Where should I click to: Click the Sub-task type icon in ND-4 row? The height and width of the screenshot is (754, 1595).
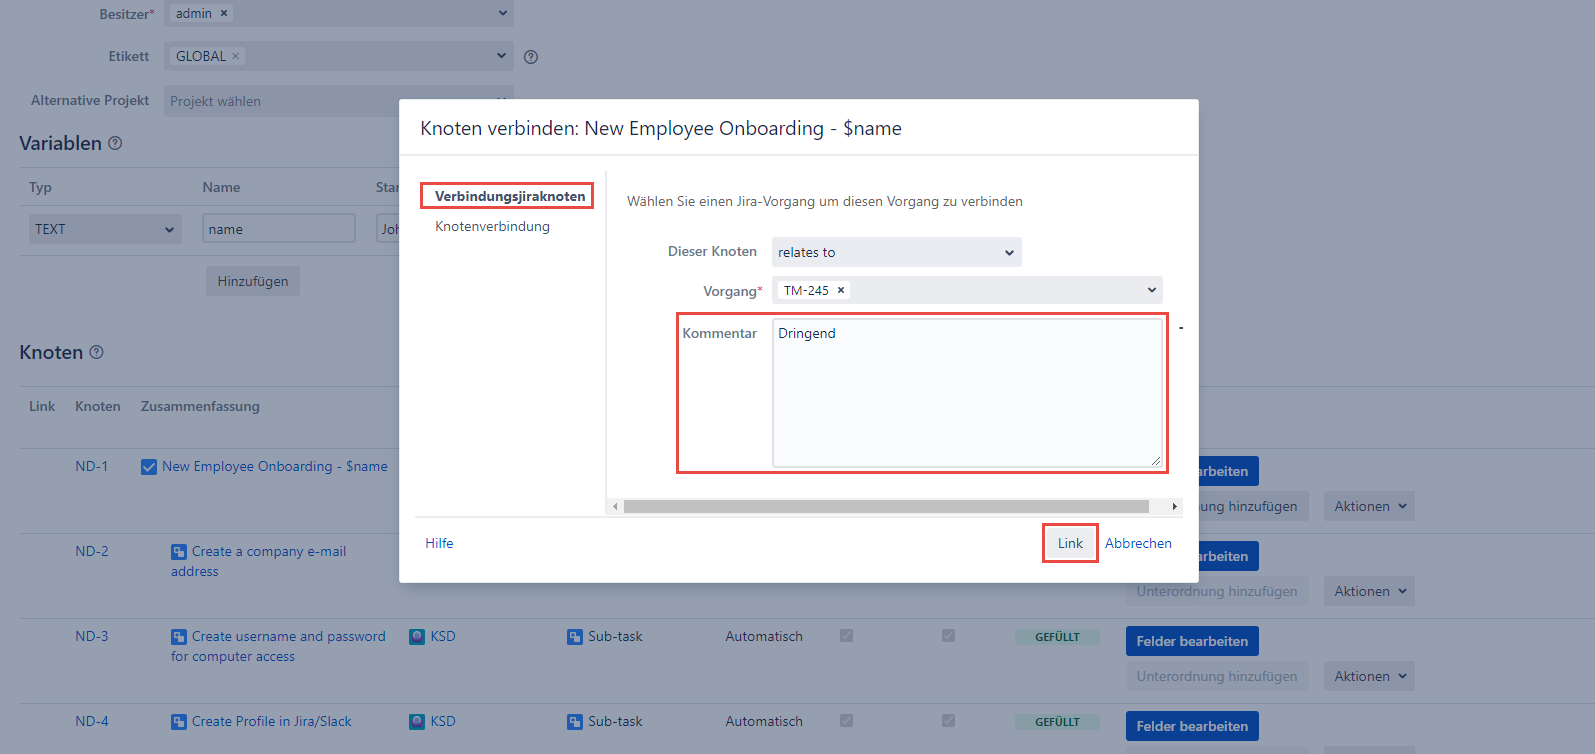point(575,721)
